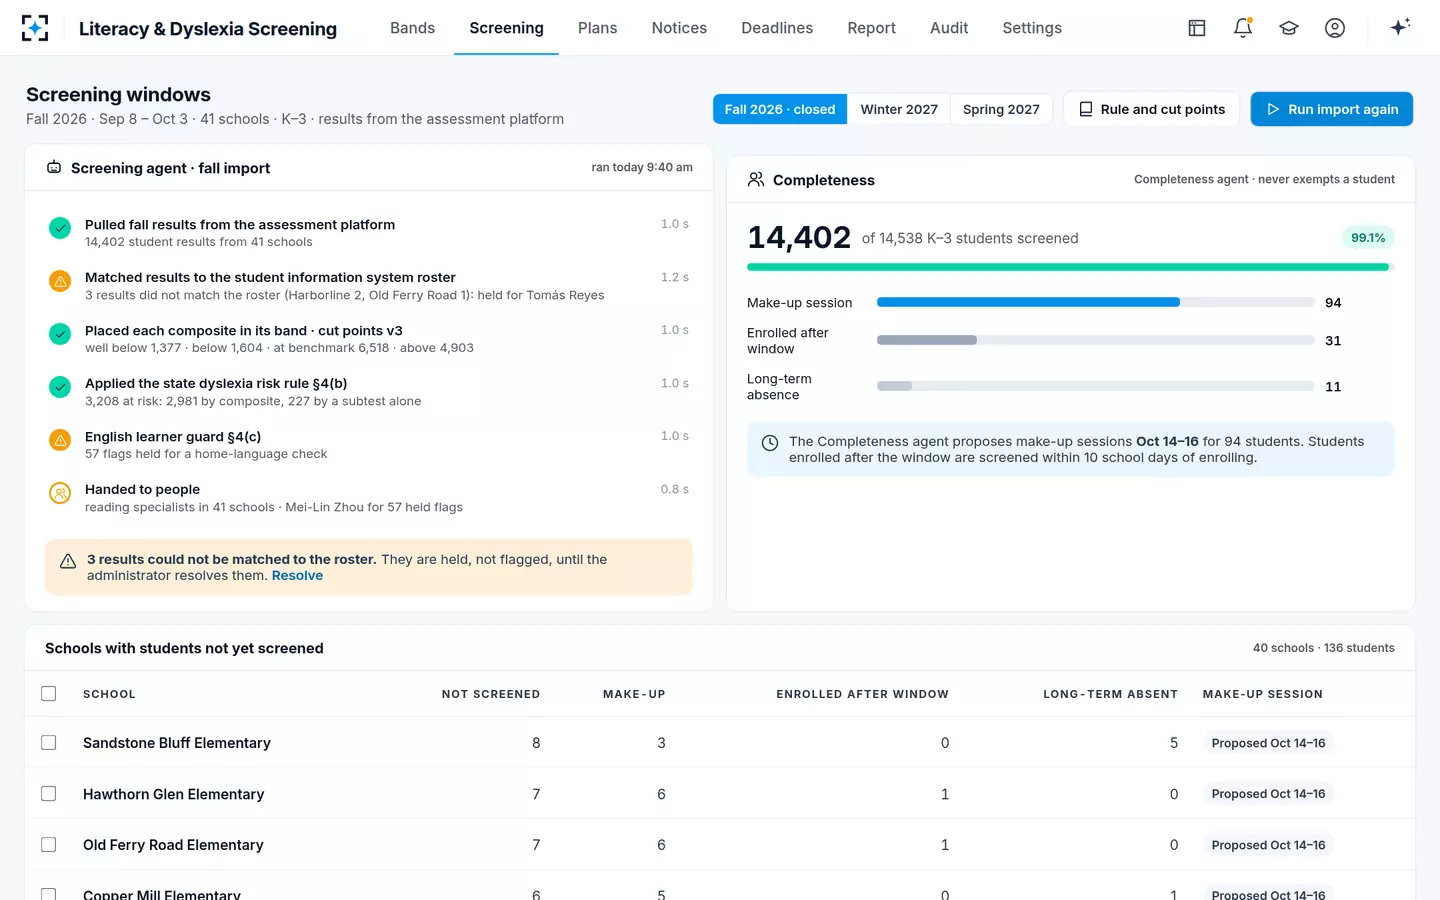Open the table layout icon in header
The height and width of the screenshot is (900, 1440).
1197,28
